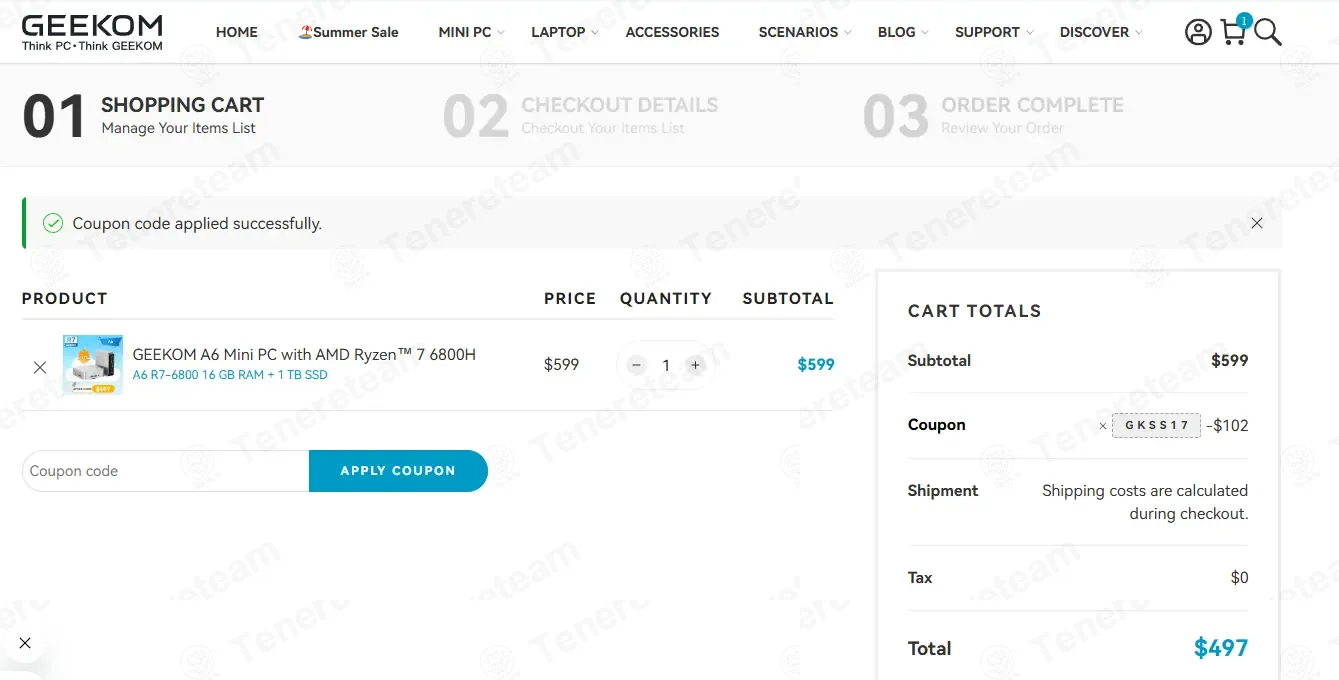This screenshot has width=1339, height=680.
Task: Remove GEEKOM A6 Mini PC from cart
Action: point(40,367)
